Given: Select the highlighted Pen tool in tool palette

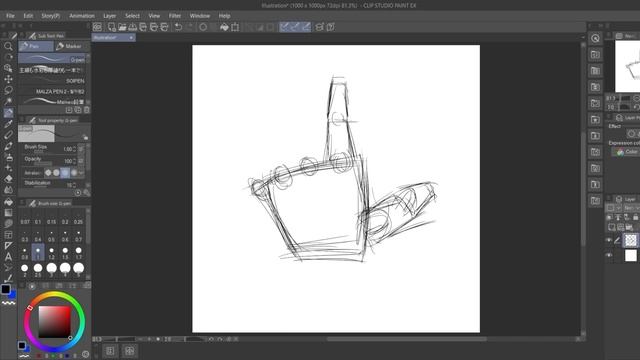Looking at the screenshot, I should click(x=8, y=112).
